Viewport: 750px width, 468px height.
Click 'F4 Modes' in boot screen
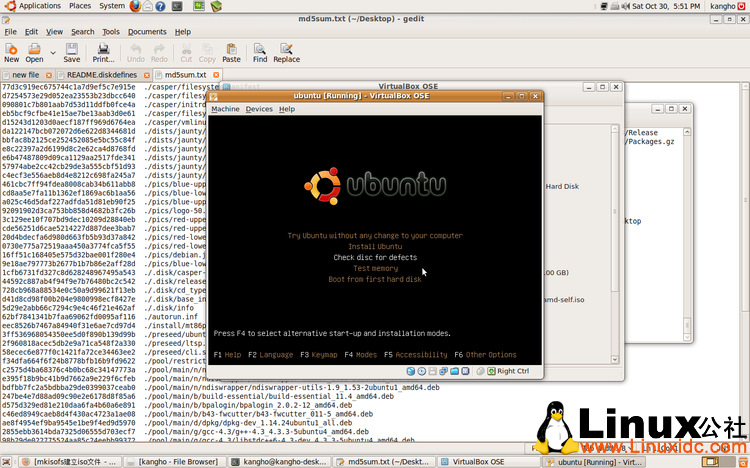click(x=360, y=355)
